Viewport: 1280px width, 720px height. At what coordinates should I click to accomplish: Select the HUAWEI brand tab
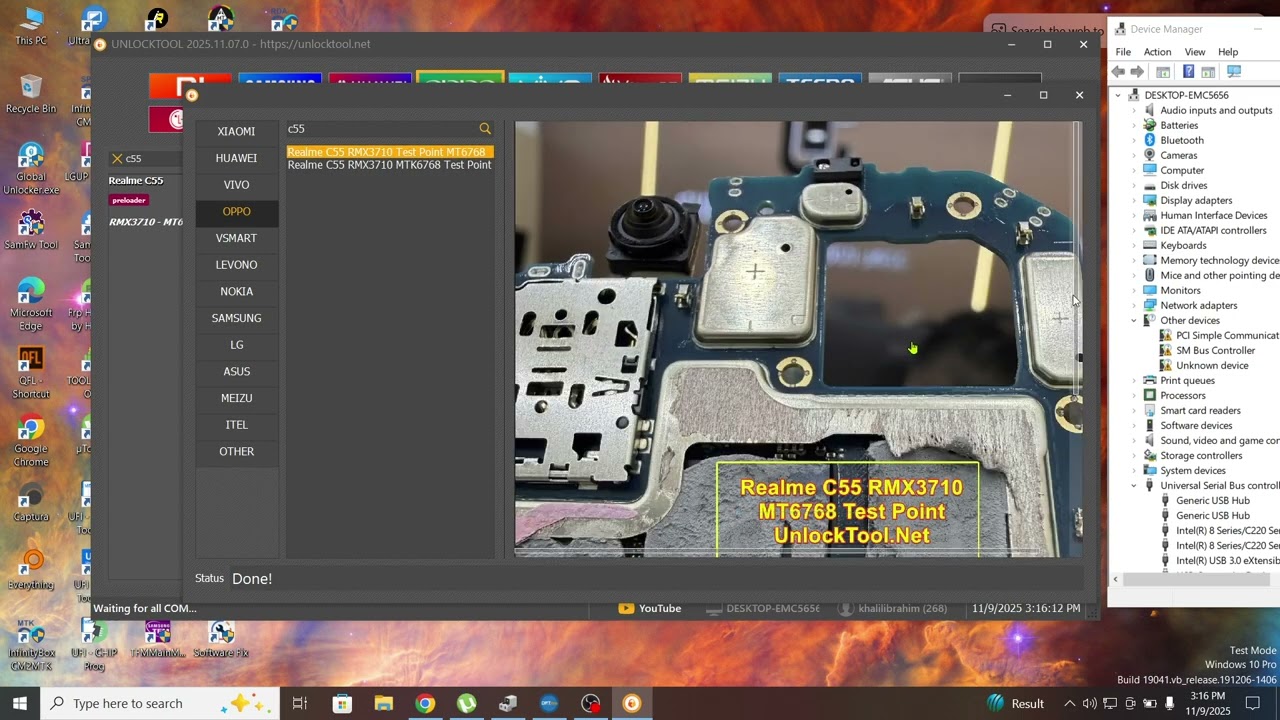point(237,158)
